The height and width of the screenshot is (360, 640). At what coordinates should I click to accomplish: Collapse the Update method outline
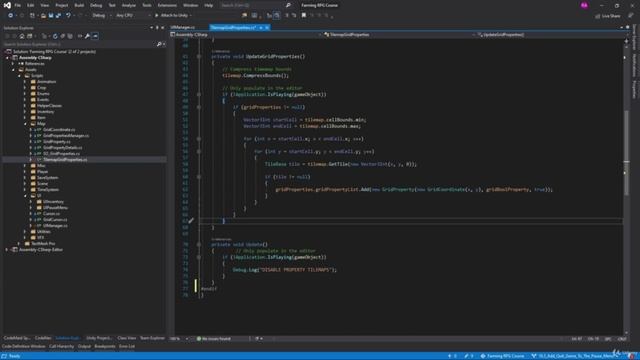click(199, 244)
